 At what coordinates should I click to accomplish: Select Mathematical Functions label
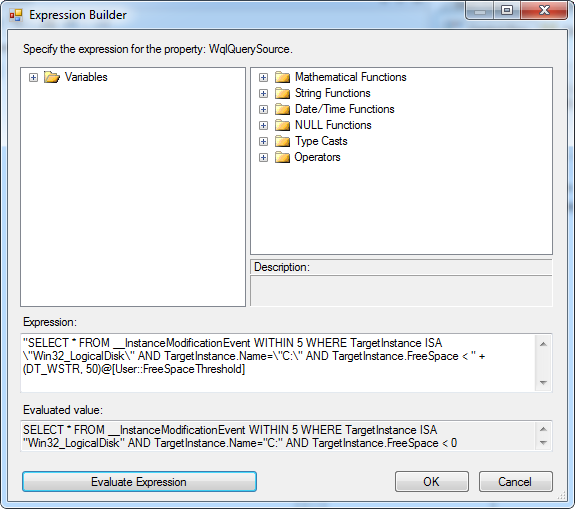351,77
